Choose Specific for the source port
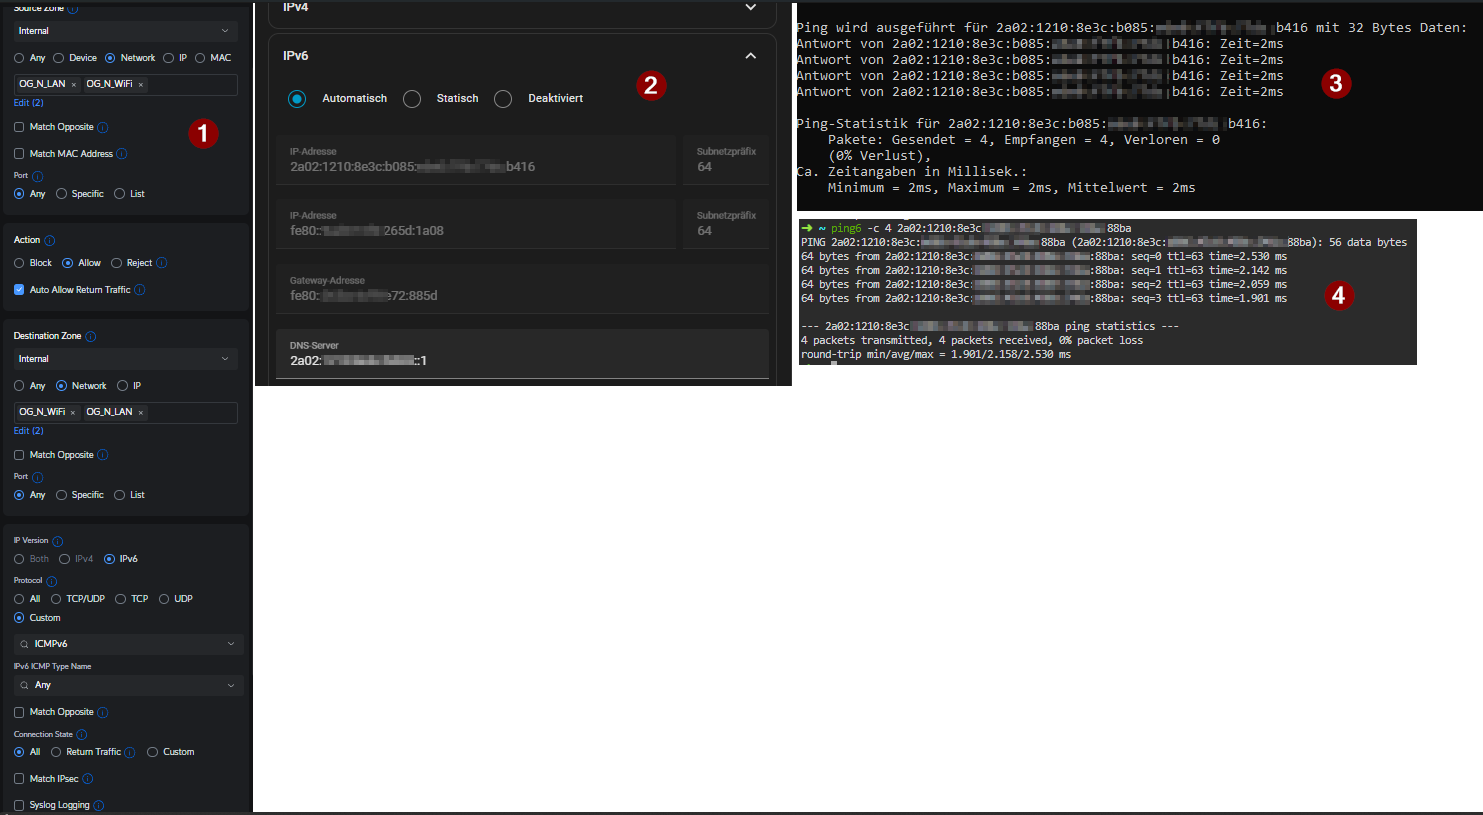This screenshot has width=1483, height=815. [x=61, y=194]
